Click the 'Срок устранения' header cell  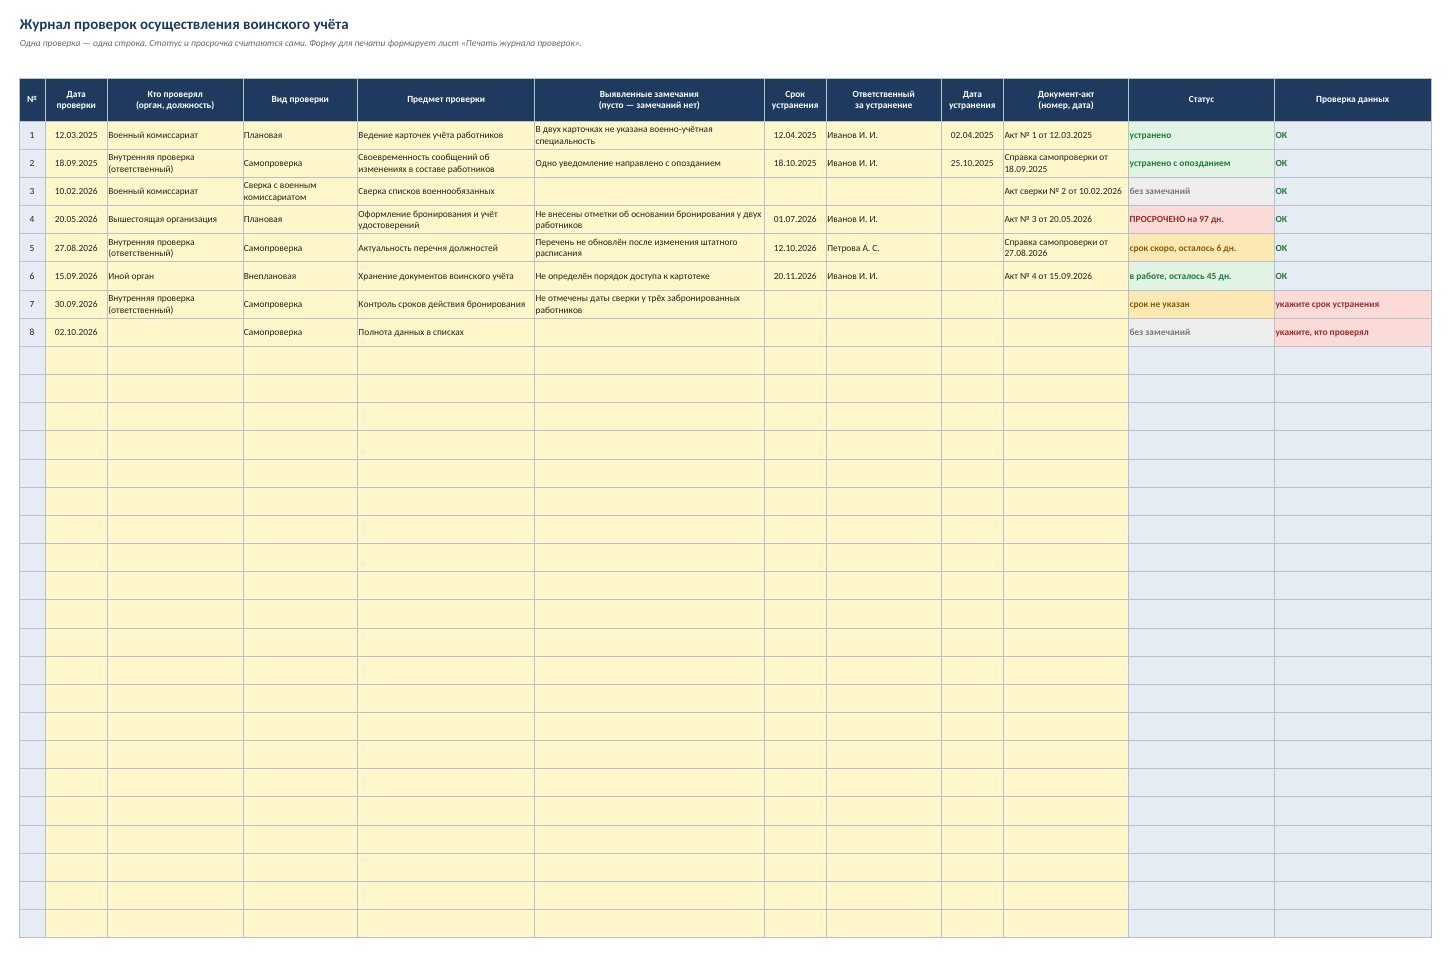click(x=795, y=100)
